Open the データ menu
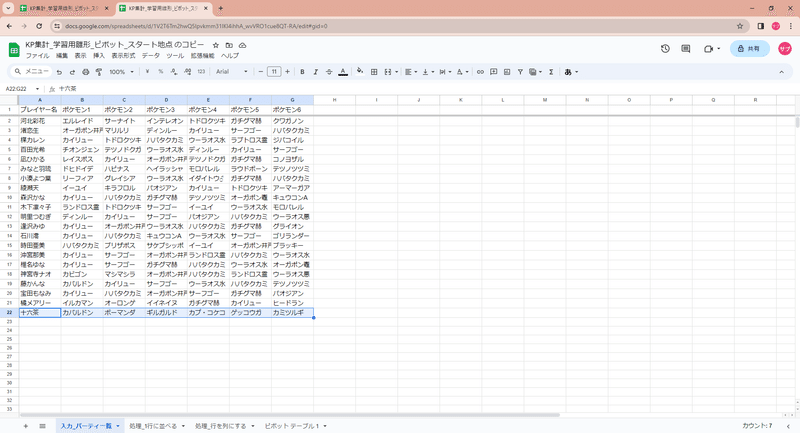The width and height of the screenshot is (800, 433). tap(151, 56)
